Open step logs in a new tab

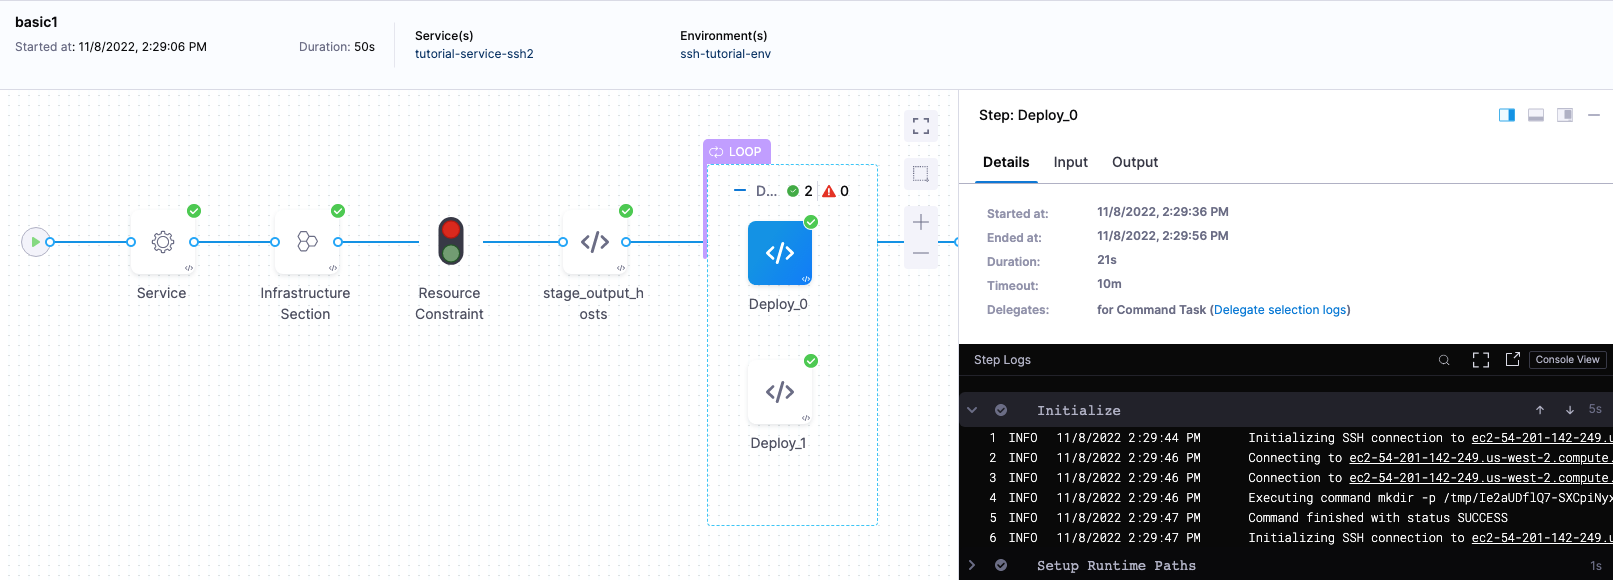point(1512,360)
